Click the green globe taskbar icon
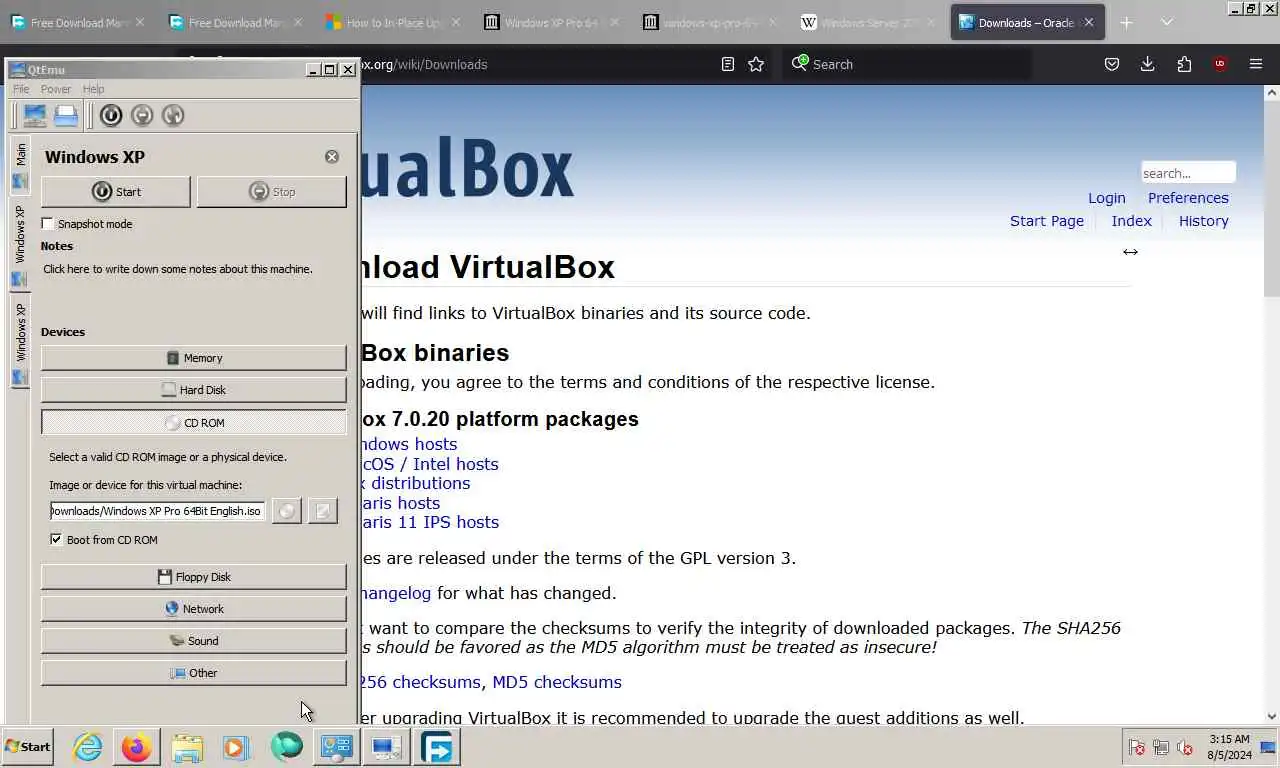This screenshot has width=1280, height=768. (286, 747)
